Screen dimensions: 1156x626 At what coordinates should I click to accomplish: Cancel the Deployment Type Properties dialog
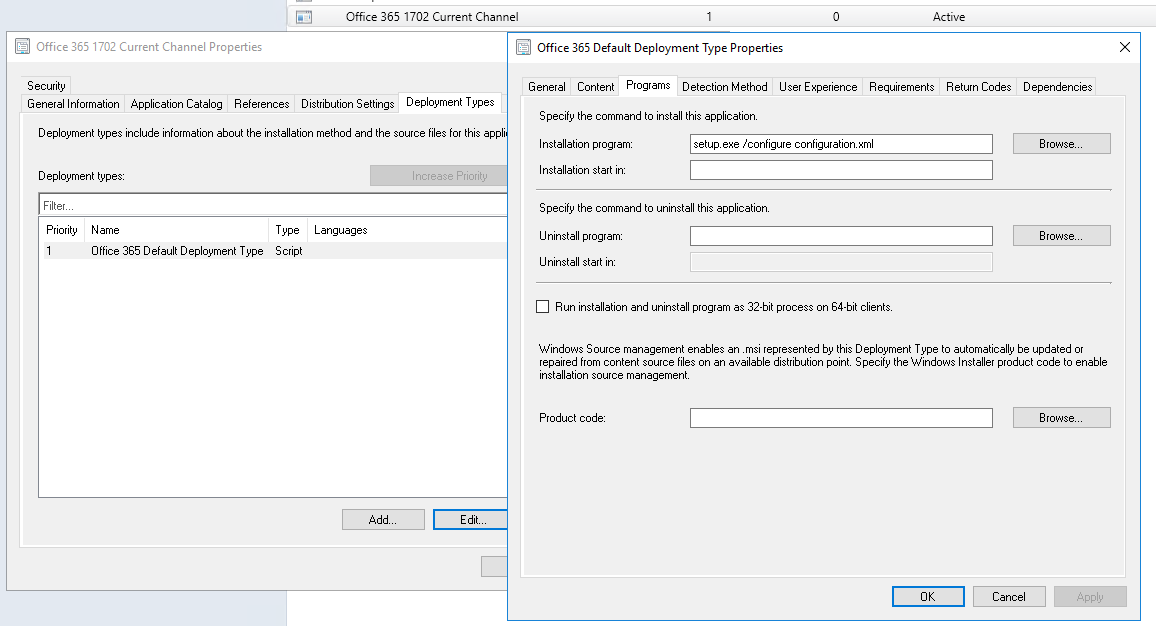[1009, 597]
